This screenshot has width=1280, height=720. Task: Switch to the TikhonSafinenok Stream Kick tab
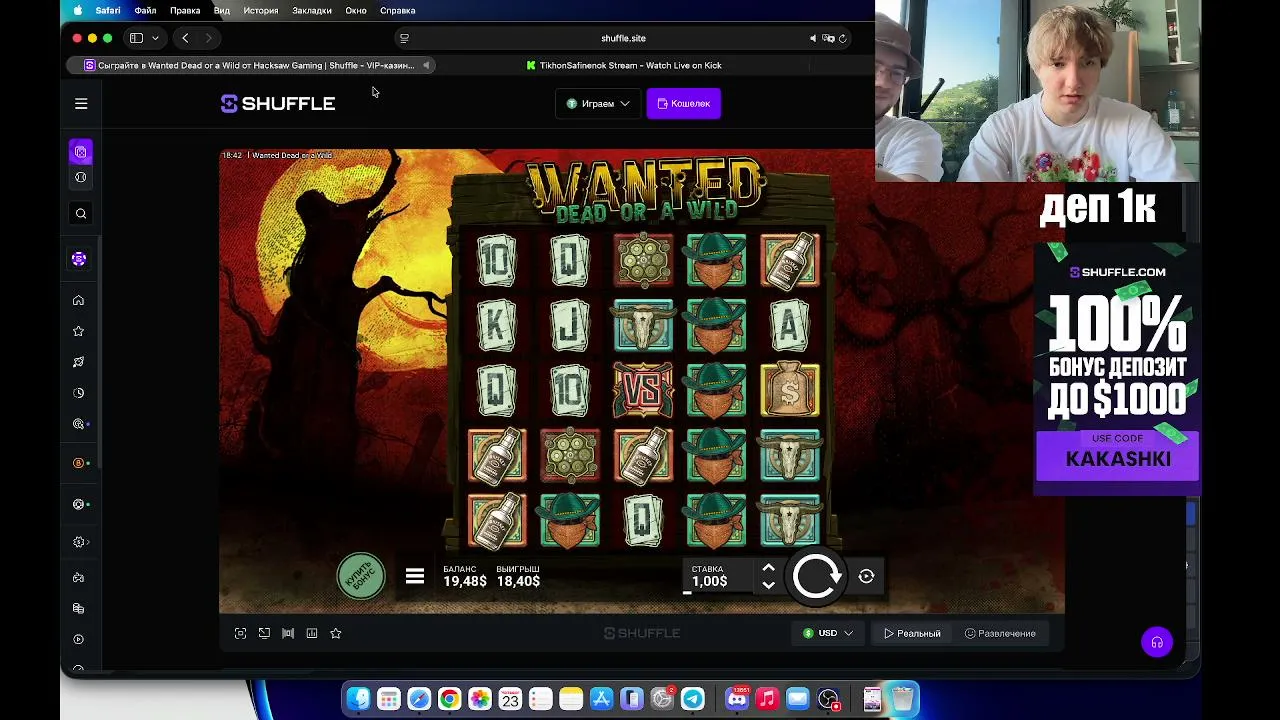[x=624, y=65]
